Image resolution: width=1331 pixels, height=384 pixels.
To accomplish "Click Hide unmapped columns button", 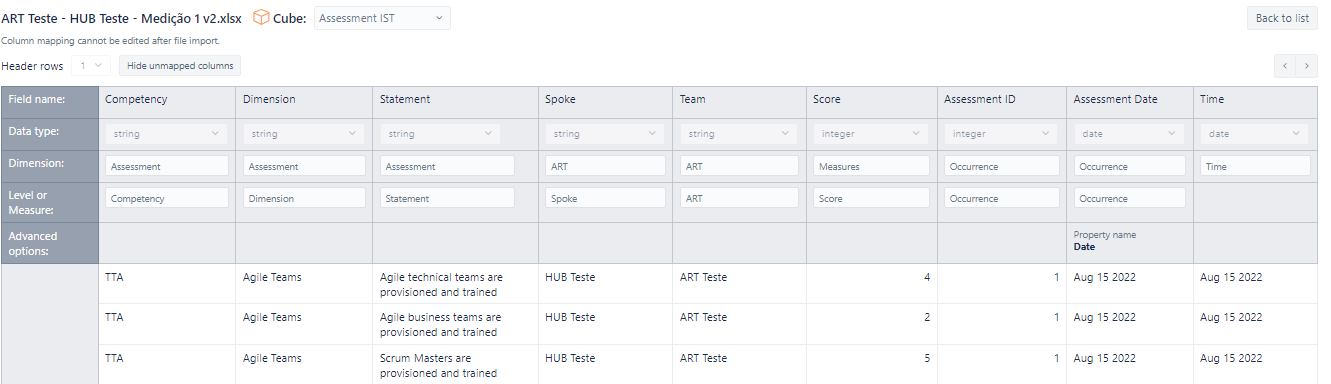I will [x=180, y=66].
